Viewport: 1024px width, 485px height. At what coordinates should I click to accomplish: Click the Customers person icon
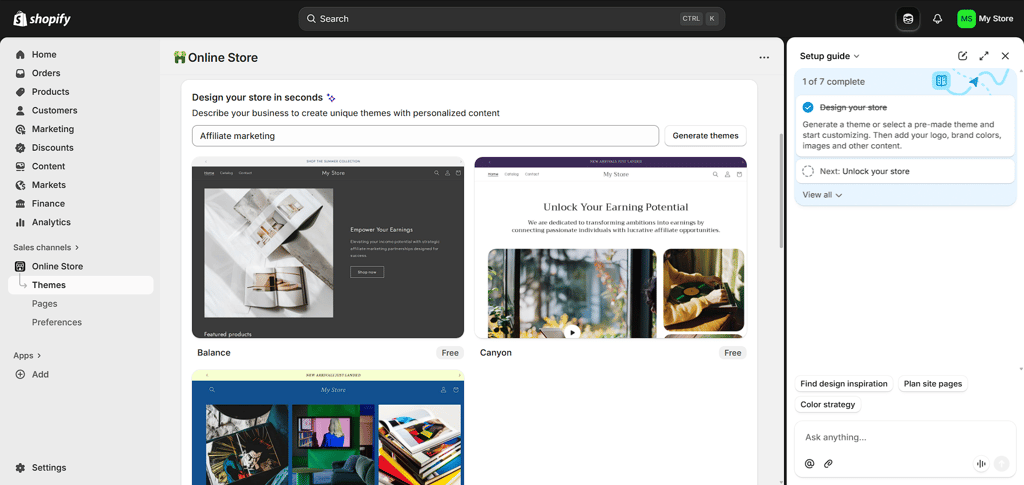(20, 110)
